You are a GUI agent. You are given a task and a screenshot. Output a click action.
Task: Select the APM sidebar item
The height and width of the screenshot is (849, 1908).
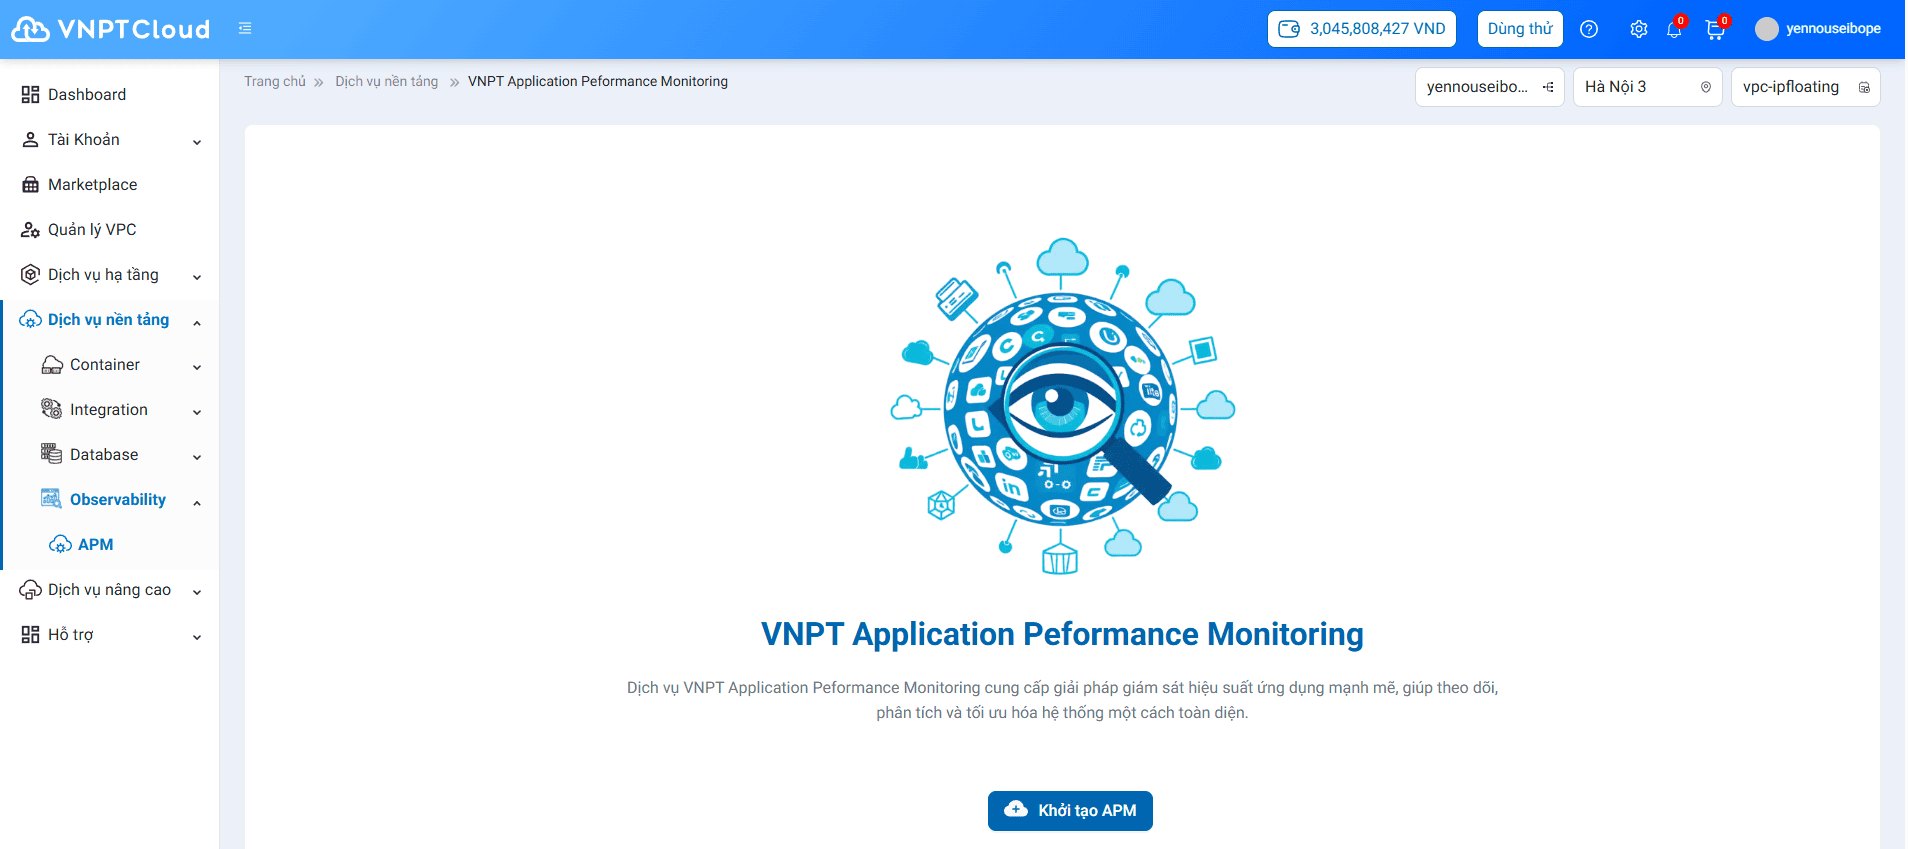point(95,545)
